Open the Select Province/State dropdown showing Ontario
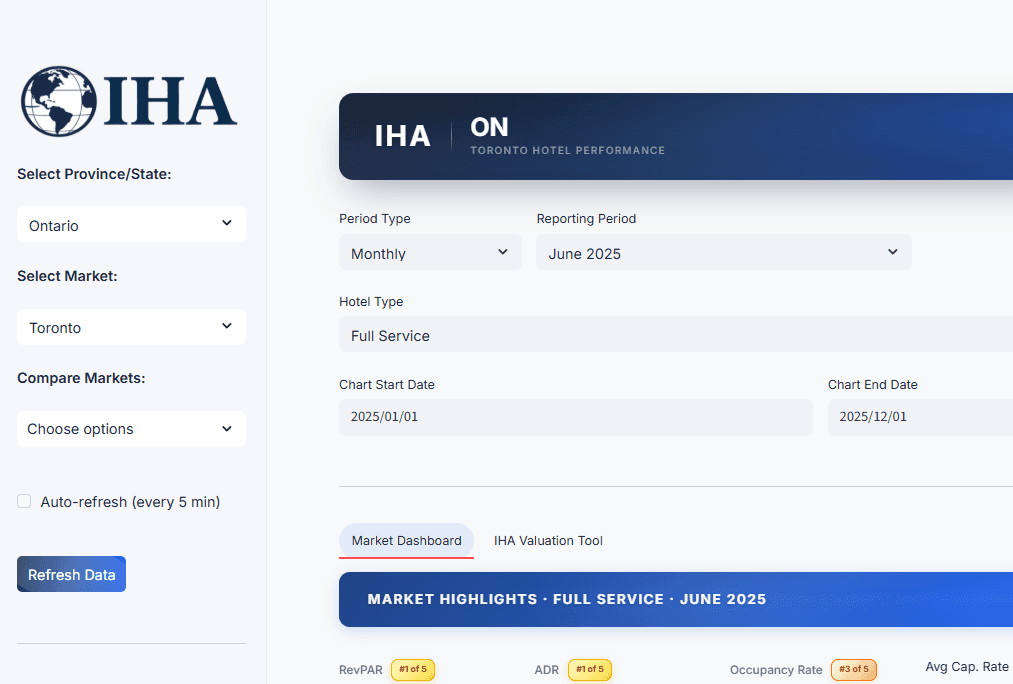This screenshot has height=684, width=1013. tap(131, 225)
